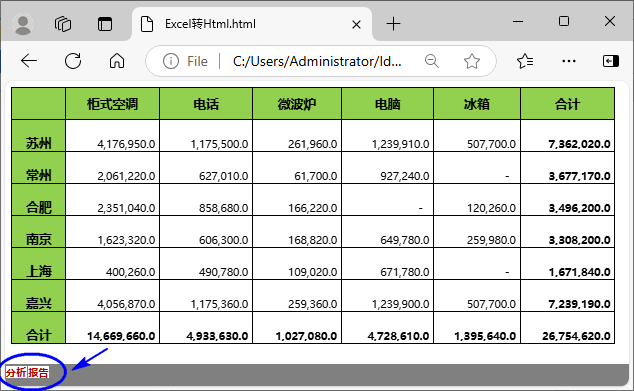Refresh the current page

tap(73, 61)
